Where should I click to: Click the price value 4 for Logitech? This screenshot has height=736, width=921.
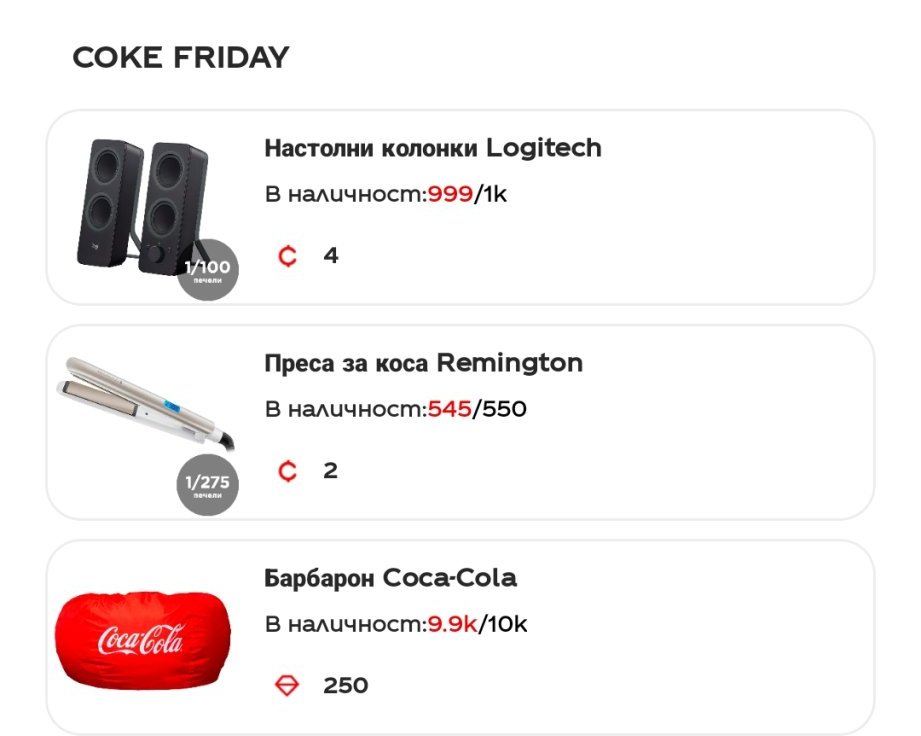(331, 256)
